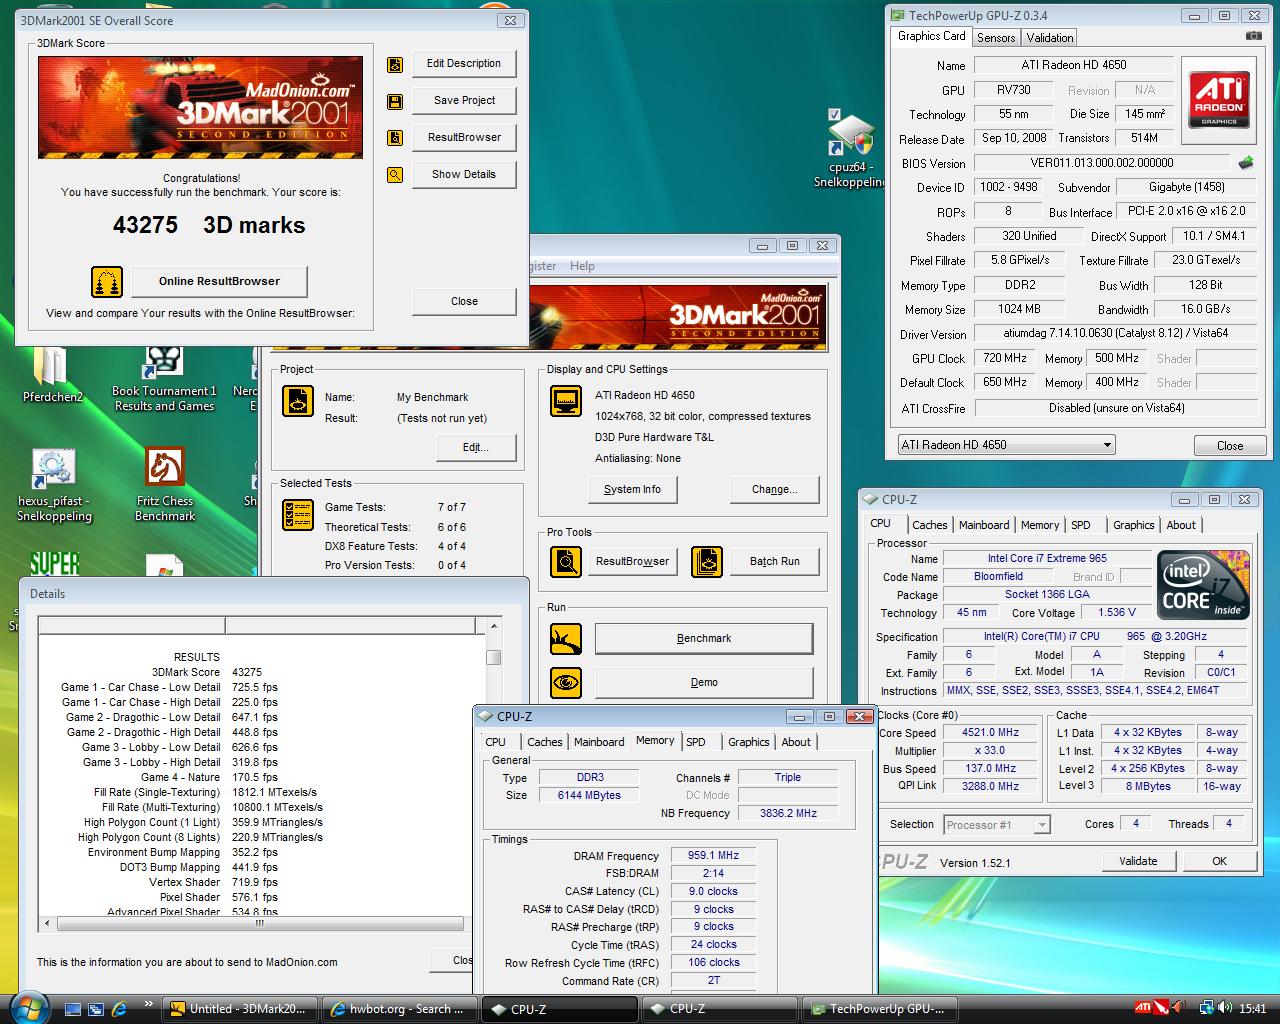
Task: Click the Details window horizontal scrollbar
Action: click(254, 924)
